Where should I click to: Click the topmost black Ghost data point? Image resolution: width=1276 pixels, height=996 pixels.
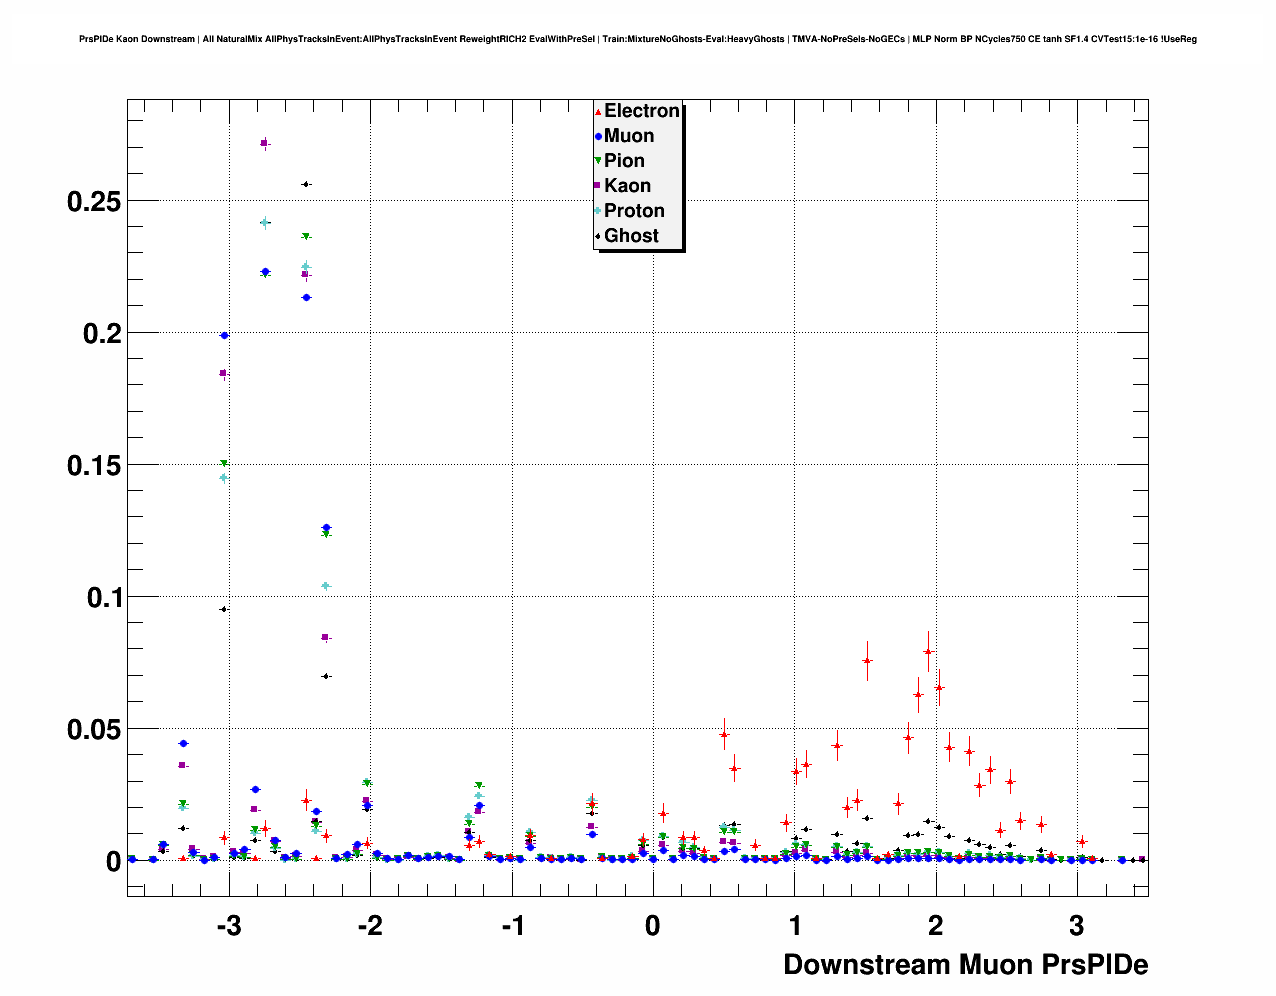(x=306, y=184)
